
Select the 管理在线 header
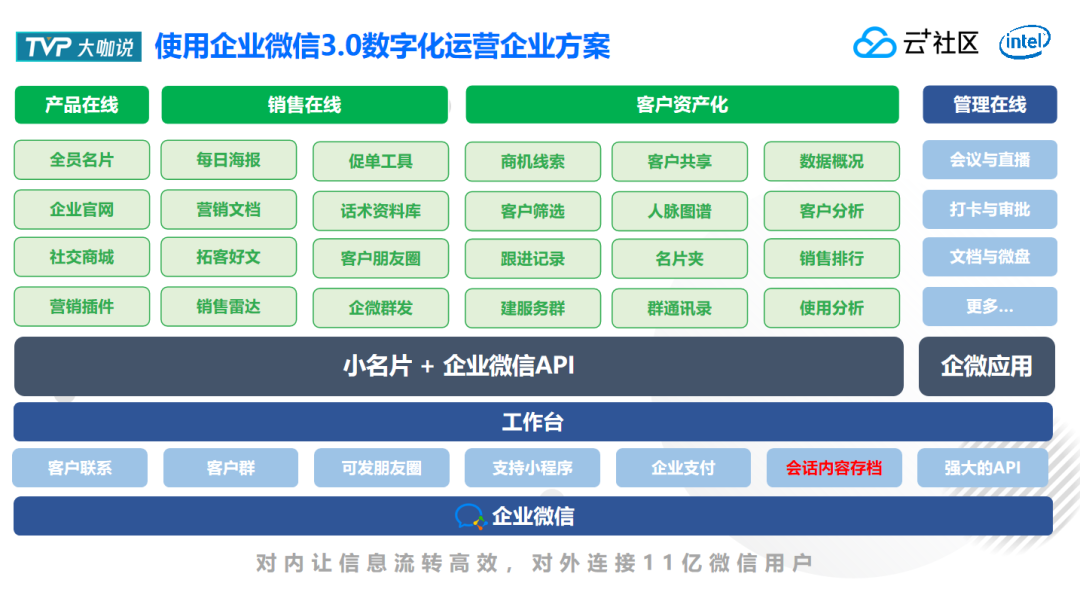point(990,105)
